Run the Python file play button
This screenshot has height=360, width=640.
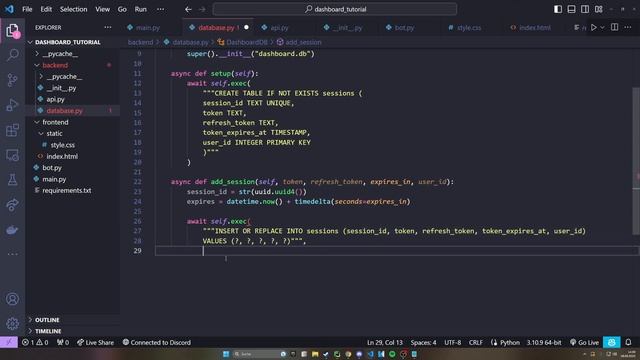pos(593,27)
